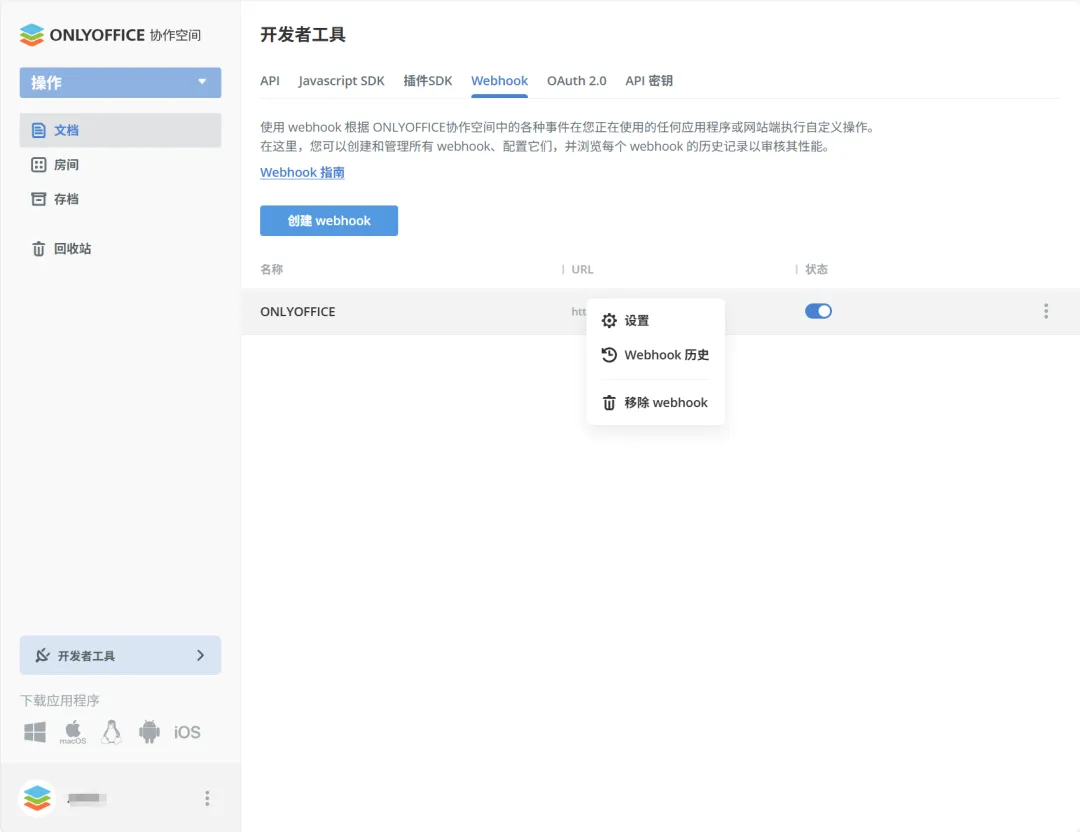
Task: Switch to the OAuth 2.0 tab
Action: click(577, 81)
